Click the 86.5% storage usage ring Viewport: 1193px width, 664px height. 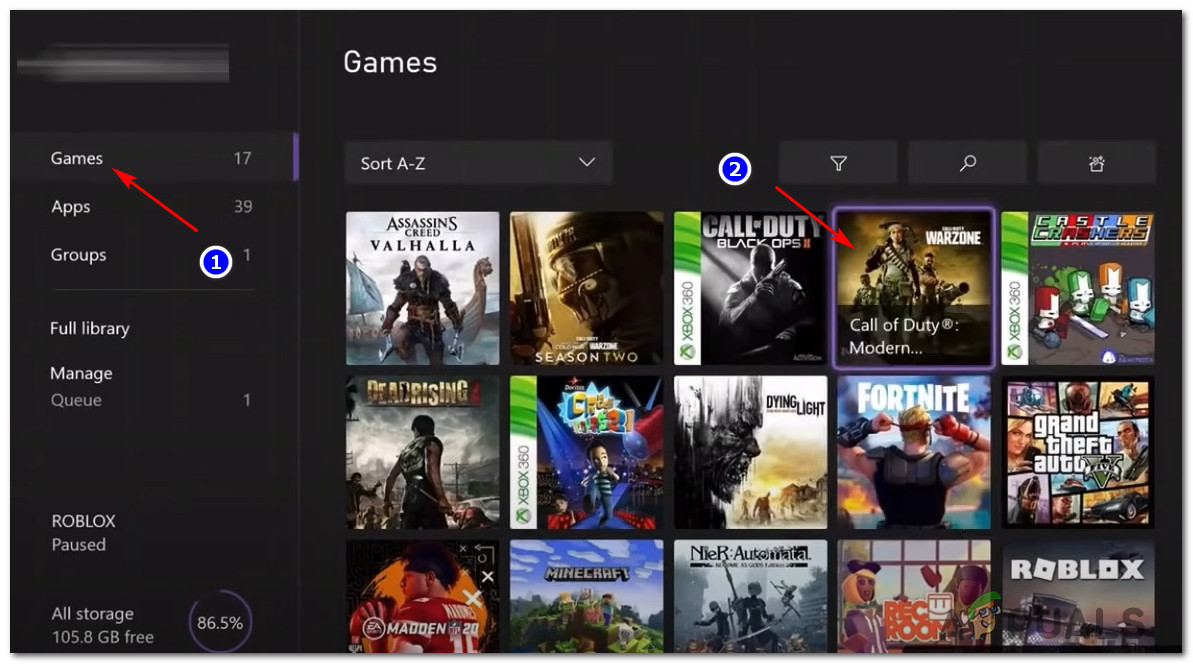(220, 622)
